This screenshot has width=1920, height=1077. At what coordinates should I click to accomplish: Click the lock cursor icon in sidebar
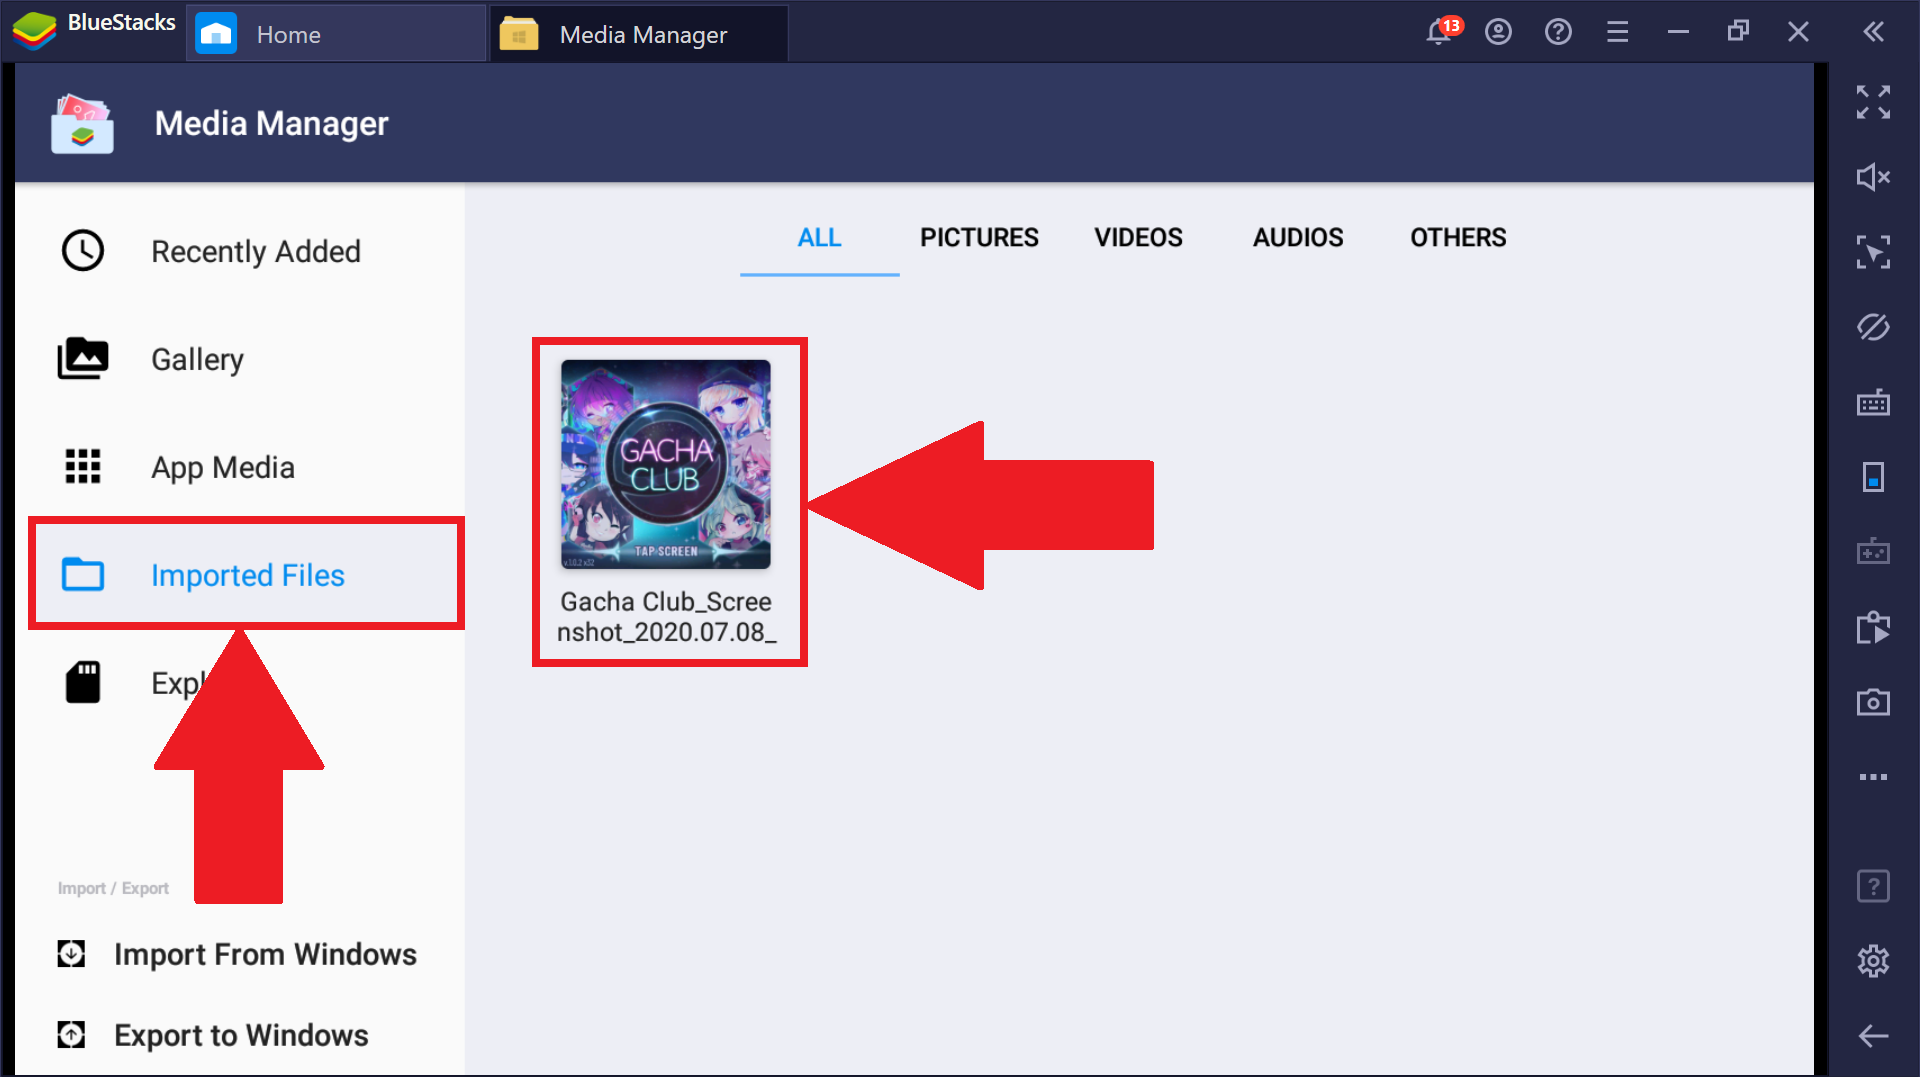(1873, 252)
